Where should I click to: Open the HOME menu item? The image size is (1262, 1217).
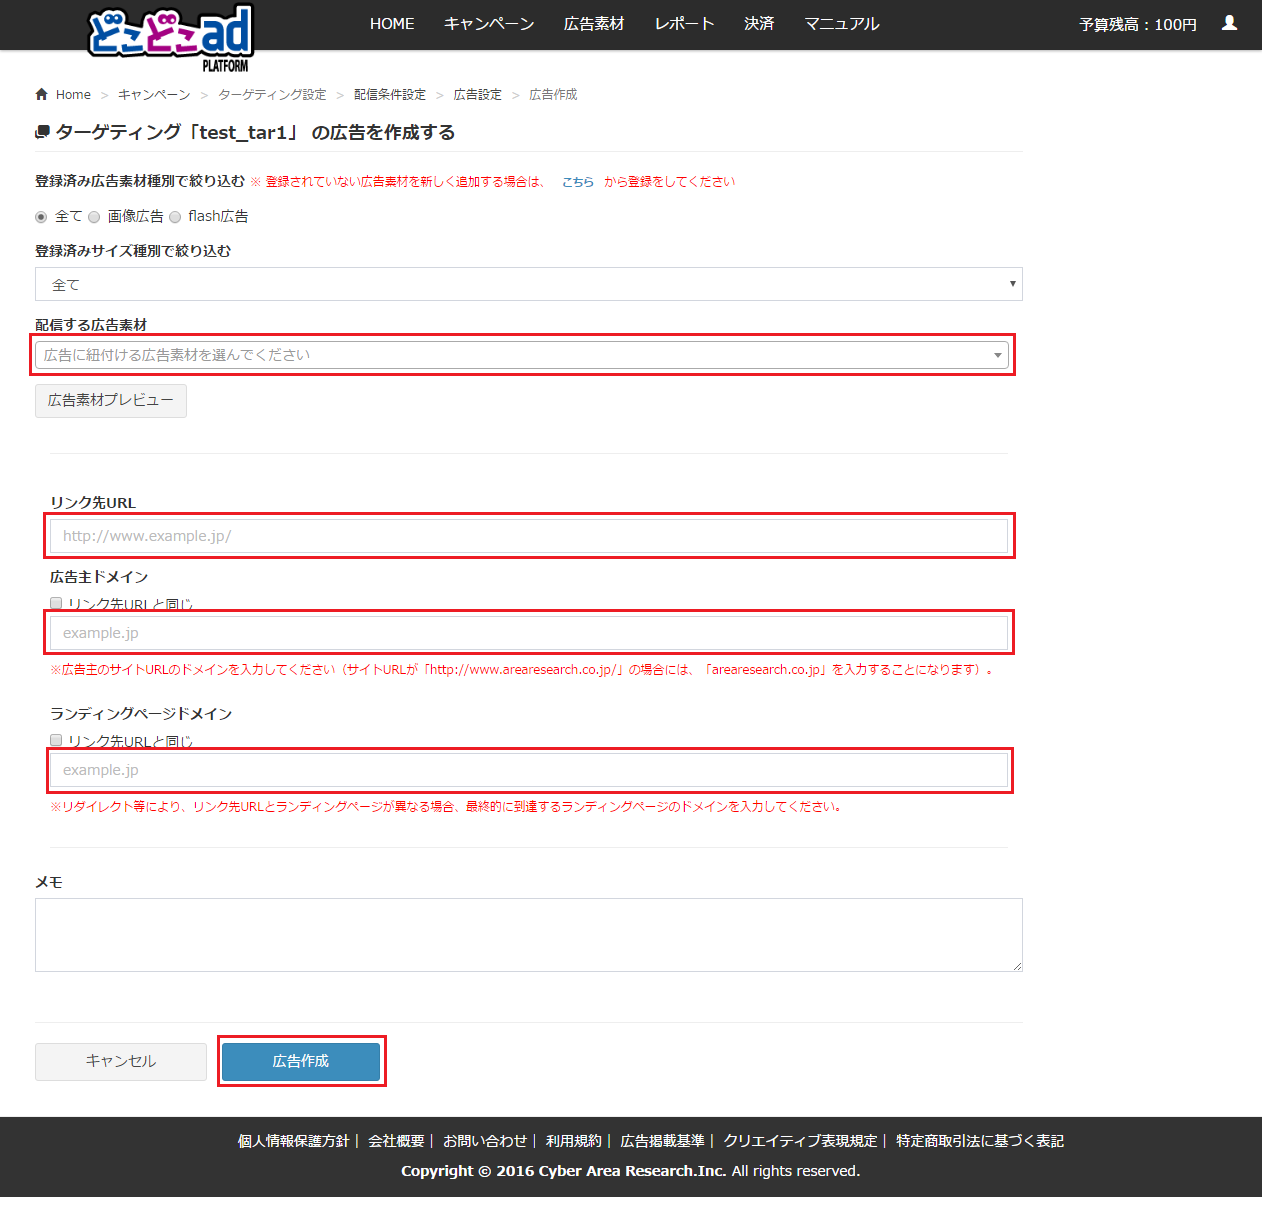392,23
